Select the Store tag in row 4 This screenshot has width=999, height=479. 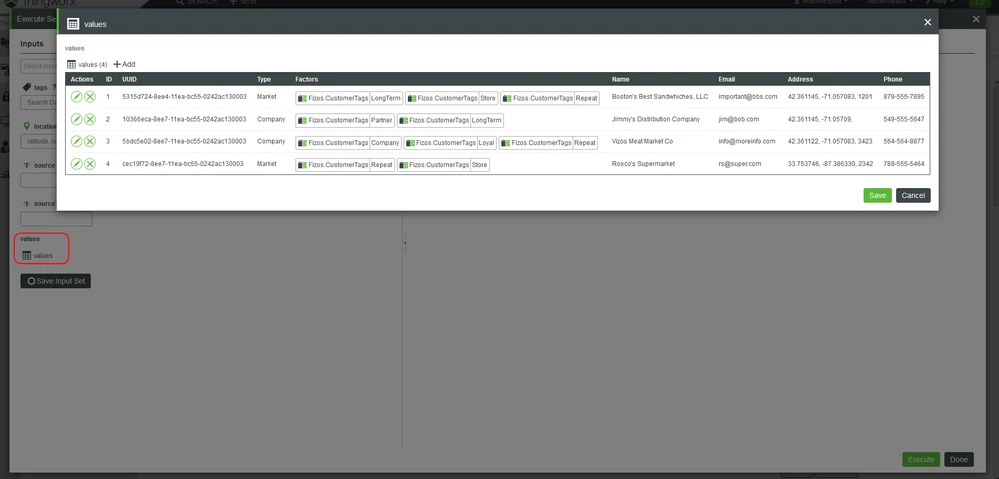[443, 165]
